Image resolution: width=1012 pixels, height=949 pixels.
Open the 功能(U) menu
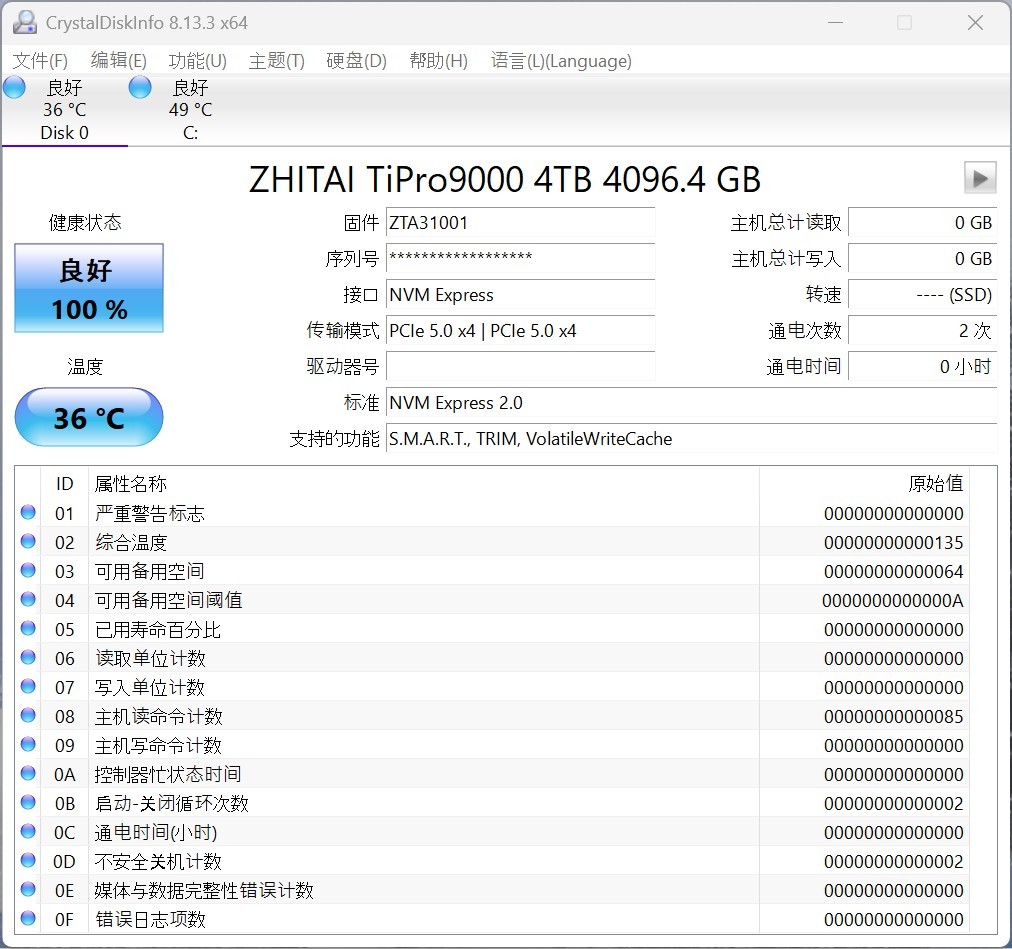pyautogui.click(x=197, y=61)
